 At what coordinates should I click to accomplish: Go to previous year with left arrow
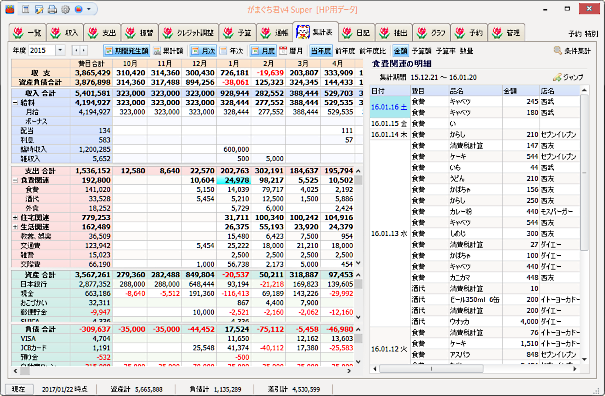pos(76,50)
